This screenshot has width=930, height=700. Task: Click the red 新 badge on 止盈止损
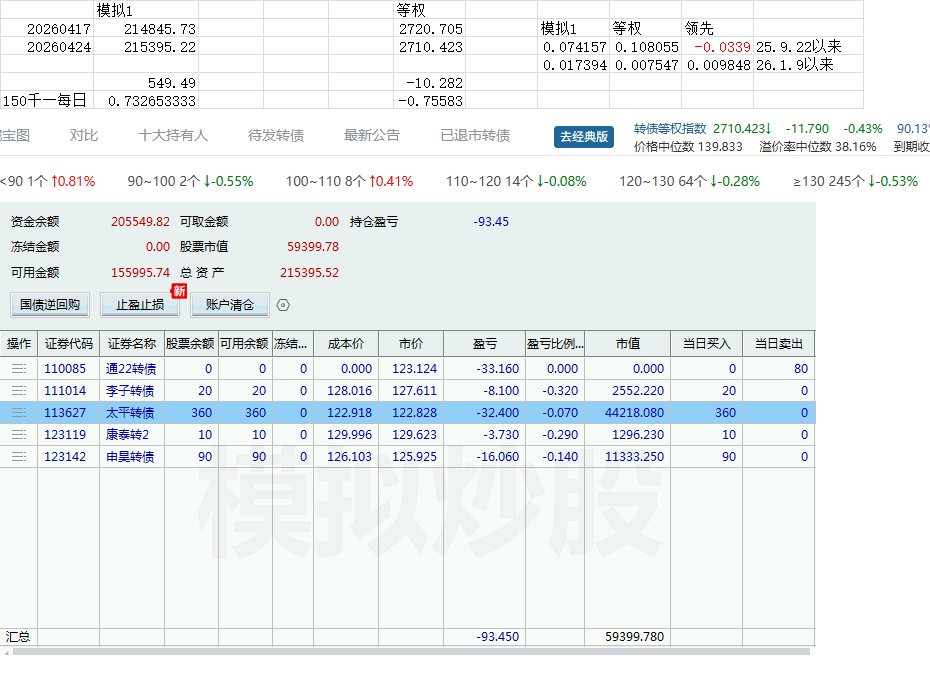click(179, 291)
